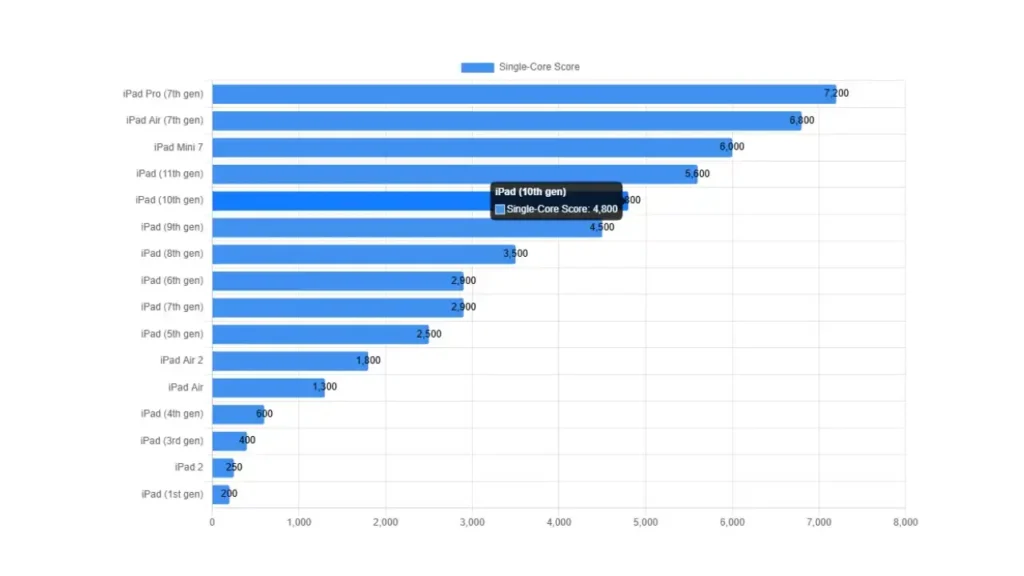The width and height of the screenshot is (1024, 576).
Task: Click the tooltip color box beside Single-Core Score
Action: [500, 210]
